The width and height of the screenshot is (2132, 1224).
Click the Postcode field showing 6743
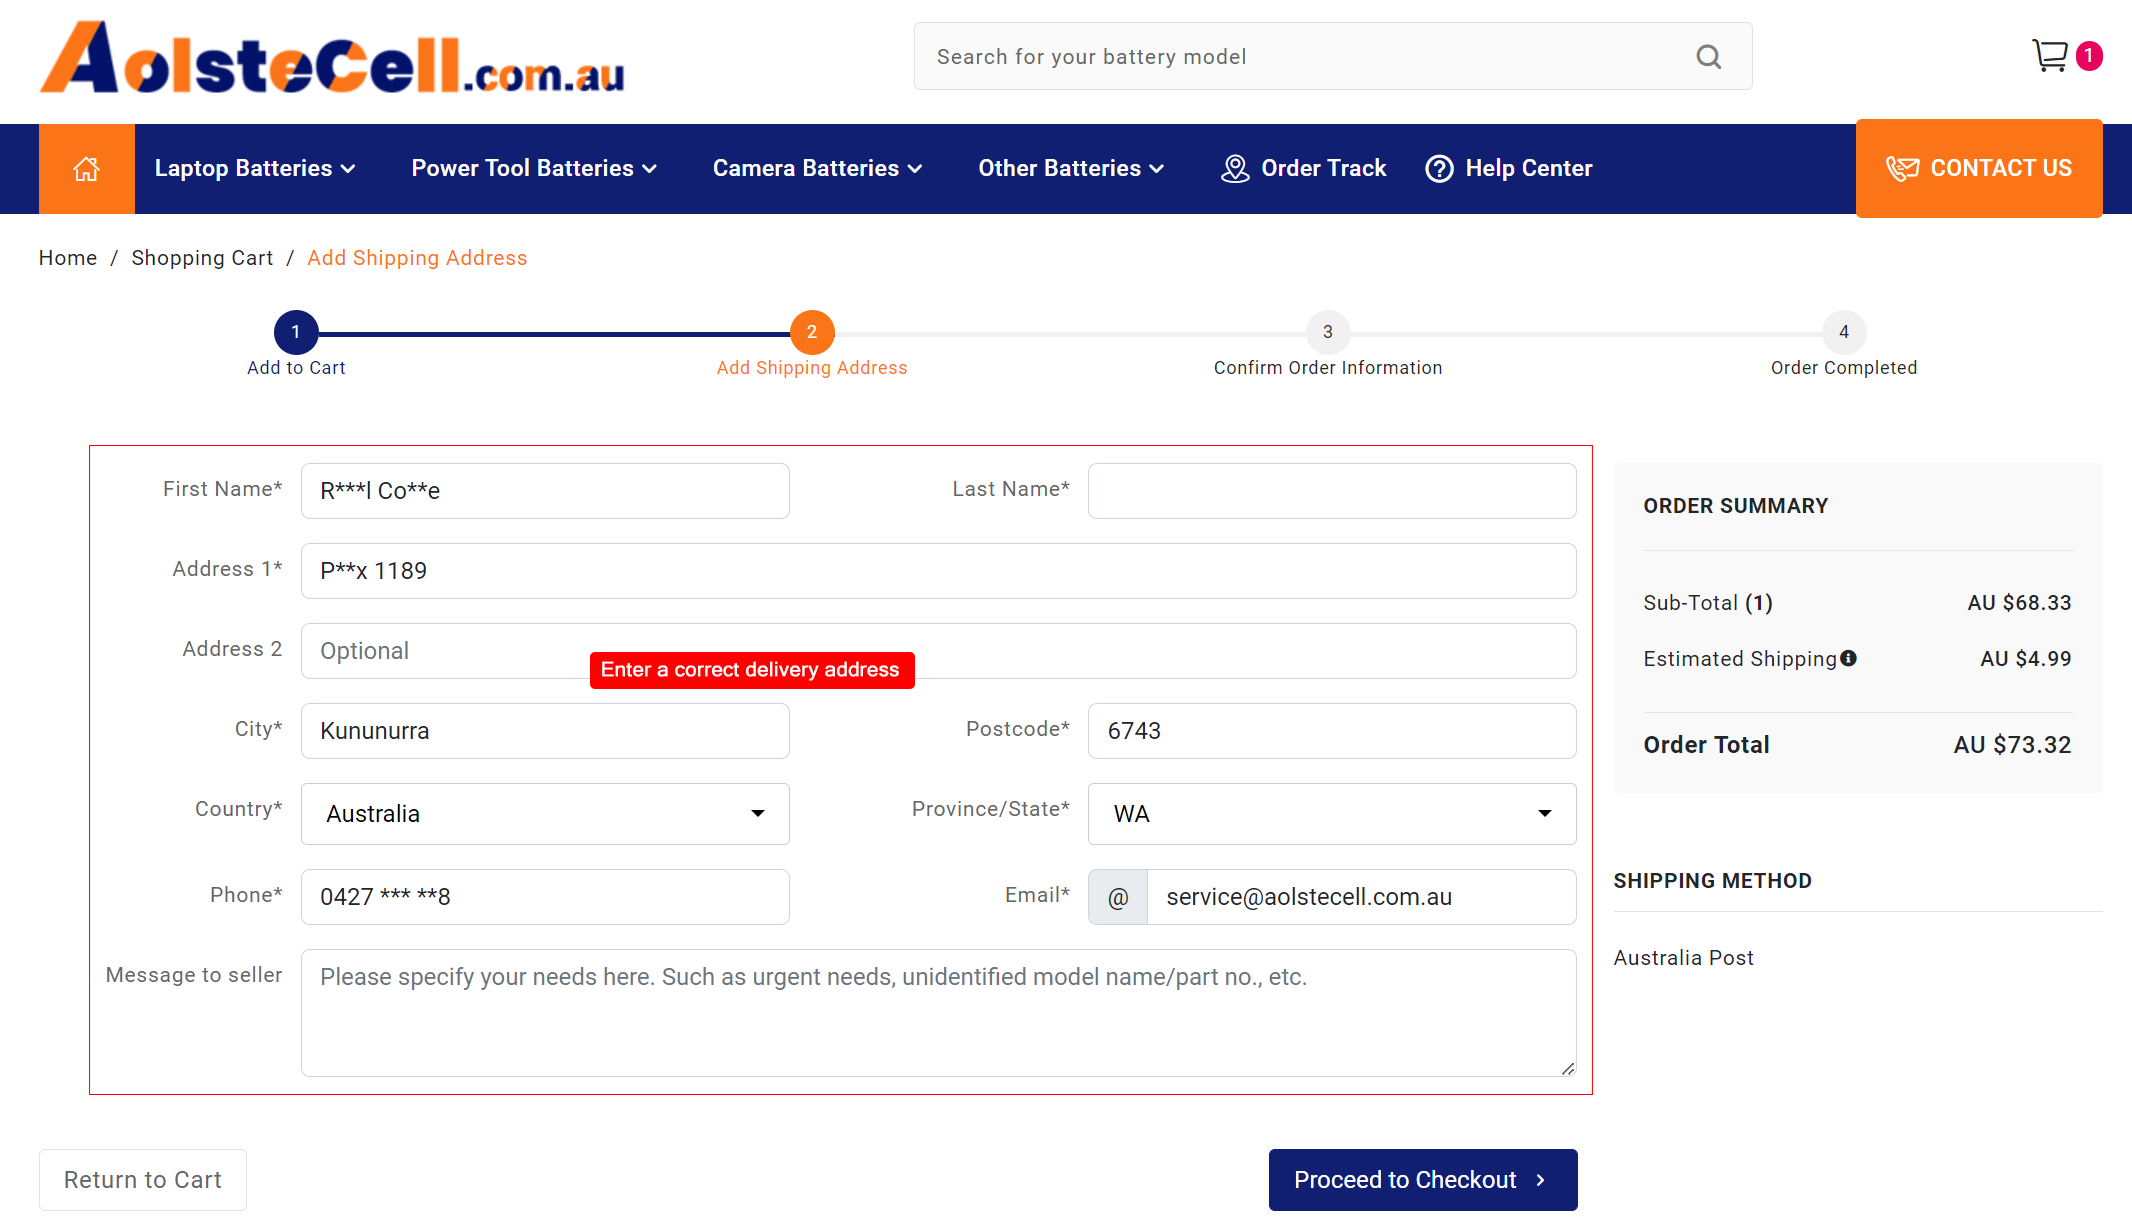[1332, 731]
